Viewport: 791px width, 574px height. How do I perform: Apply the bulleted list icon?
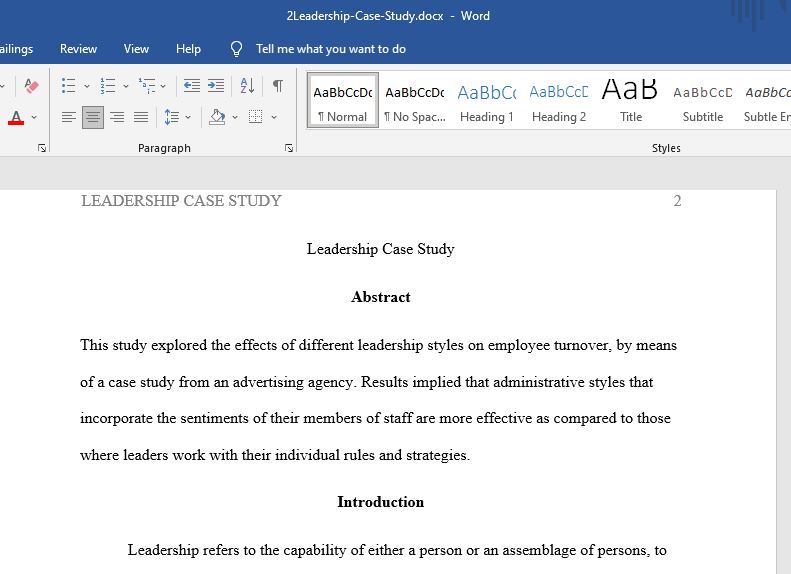tap(69, 86)
